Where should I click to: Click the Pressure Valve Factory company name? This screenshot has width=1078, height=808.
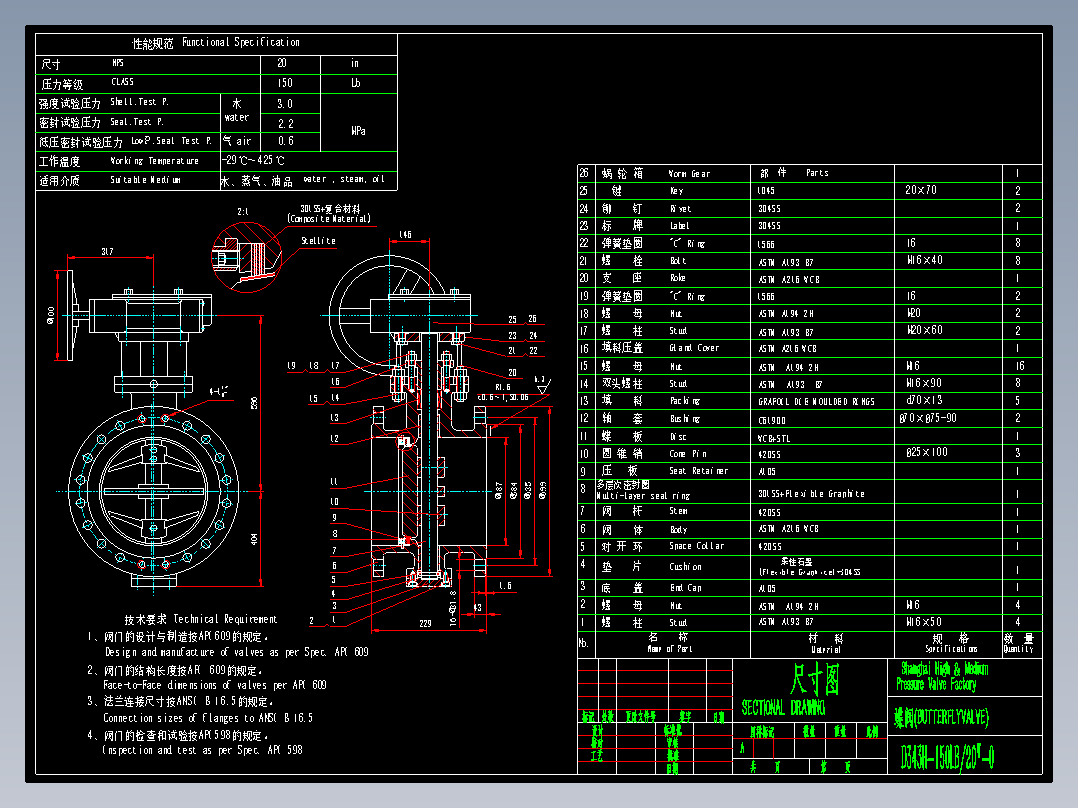(936, 685)
